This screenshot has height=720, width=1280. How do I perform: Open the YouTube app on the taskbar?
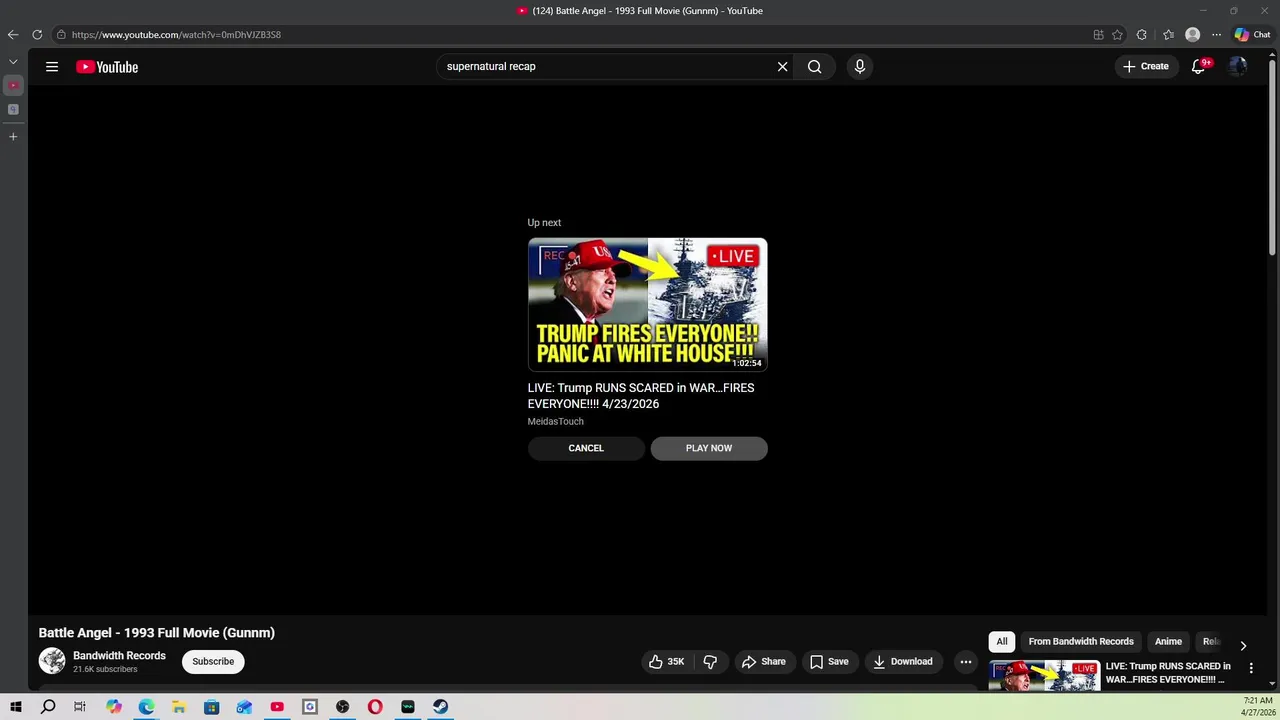point(277,707)
